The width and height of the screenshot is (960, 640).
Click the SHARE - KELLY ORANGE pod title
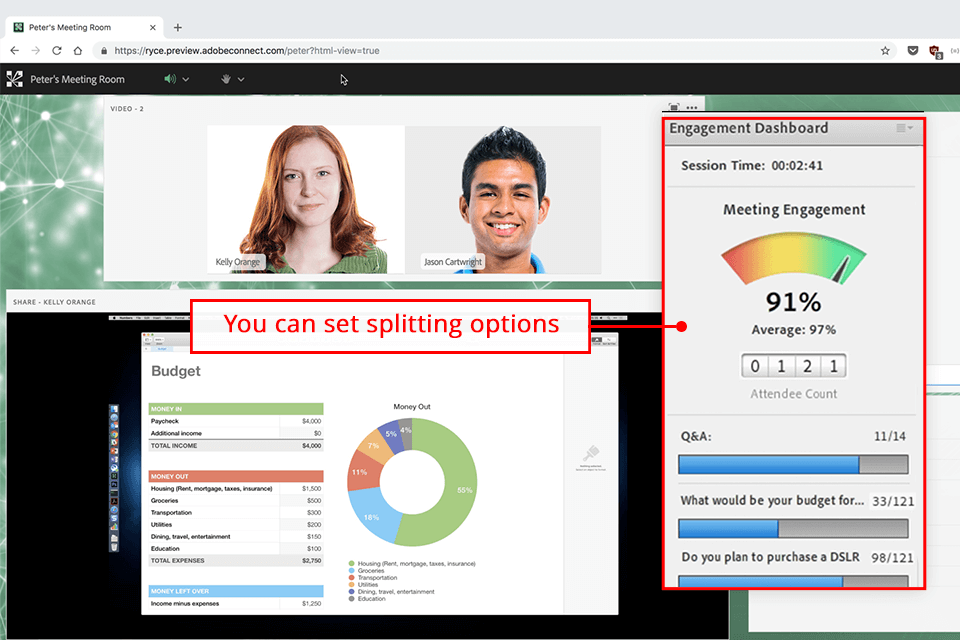pyautogui.click(x=54, y=302)
